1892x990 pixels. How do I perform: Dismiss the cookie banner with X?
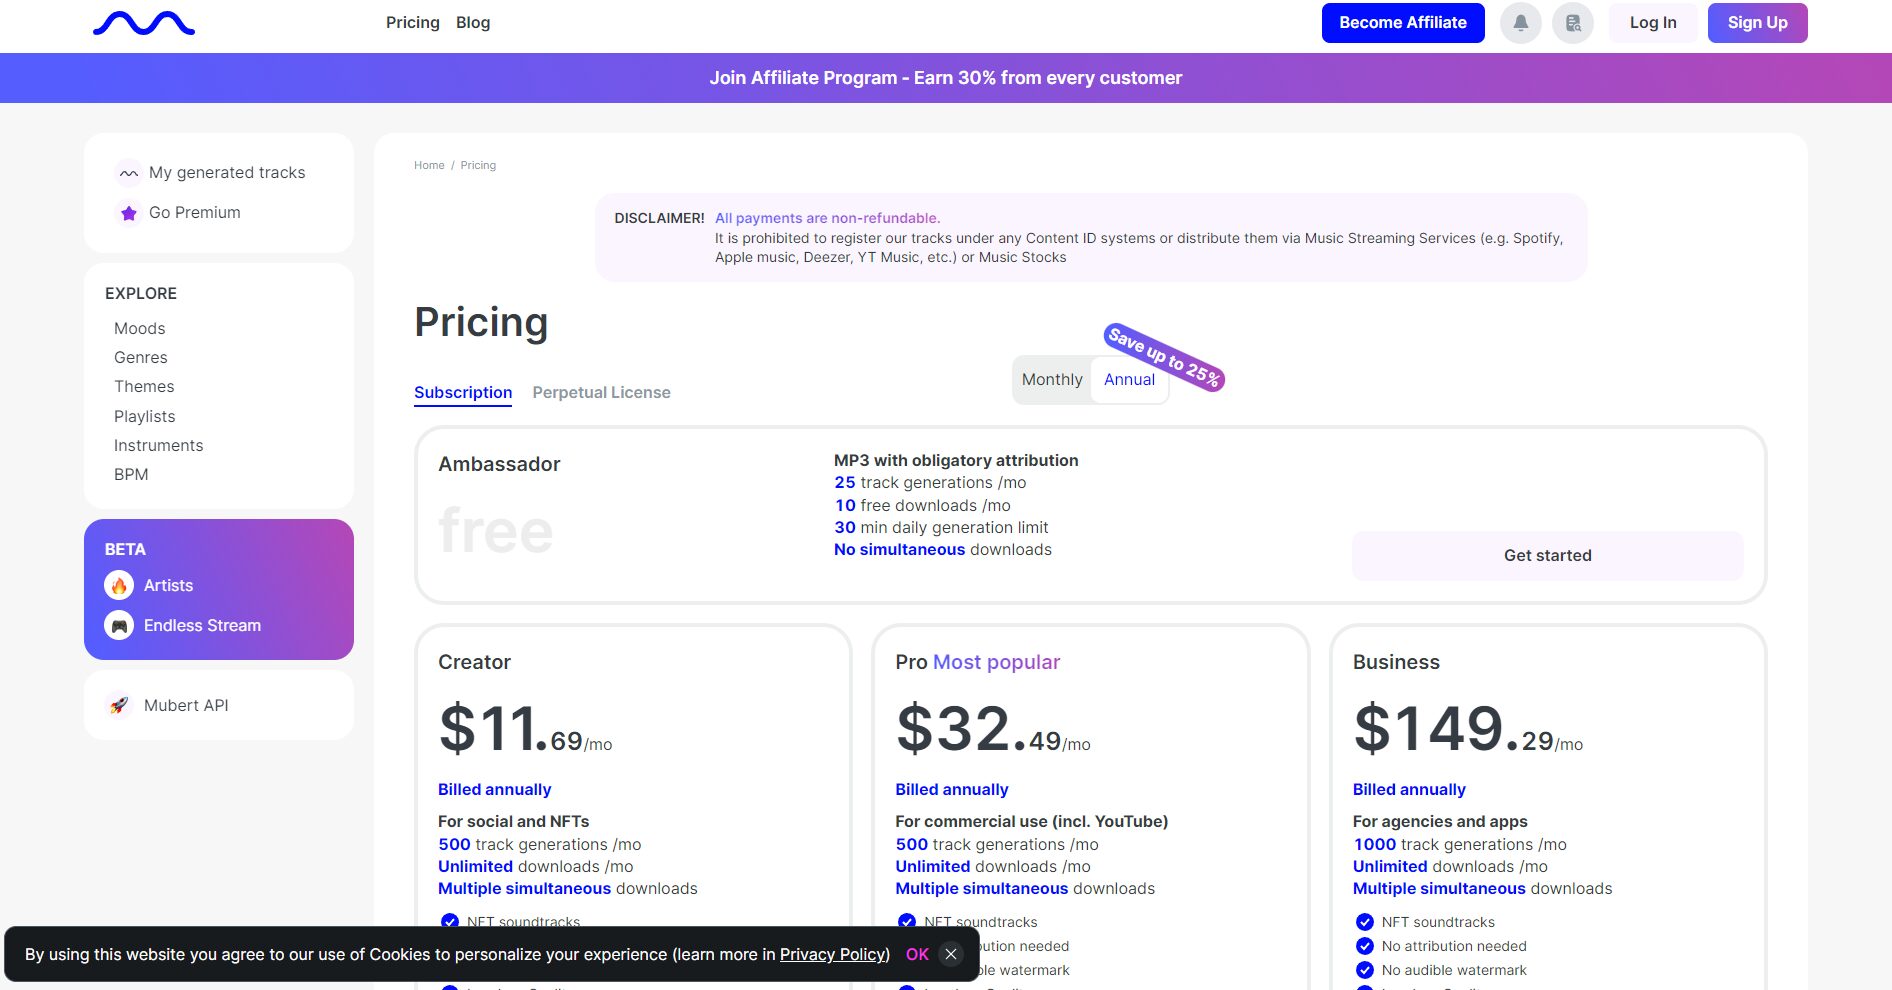[x=951, y=954]
